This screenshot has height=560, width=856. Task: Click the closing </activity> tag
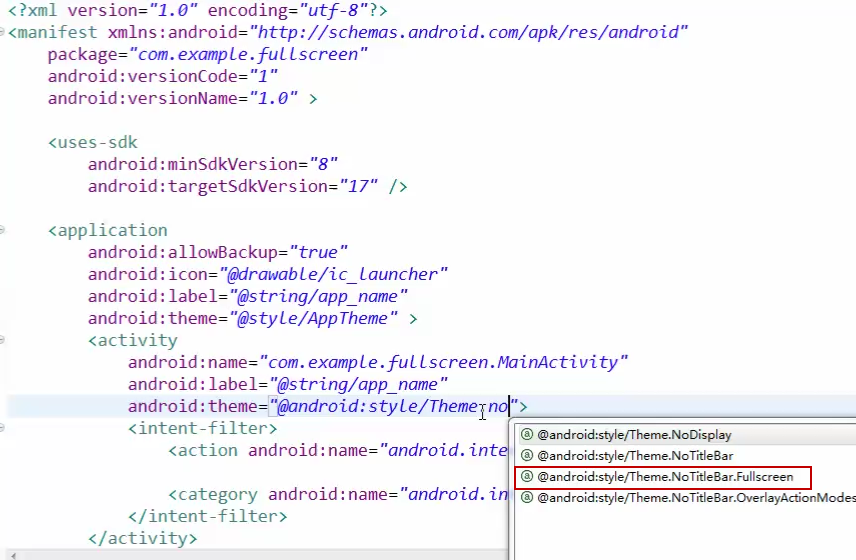tap(142, 538)
